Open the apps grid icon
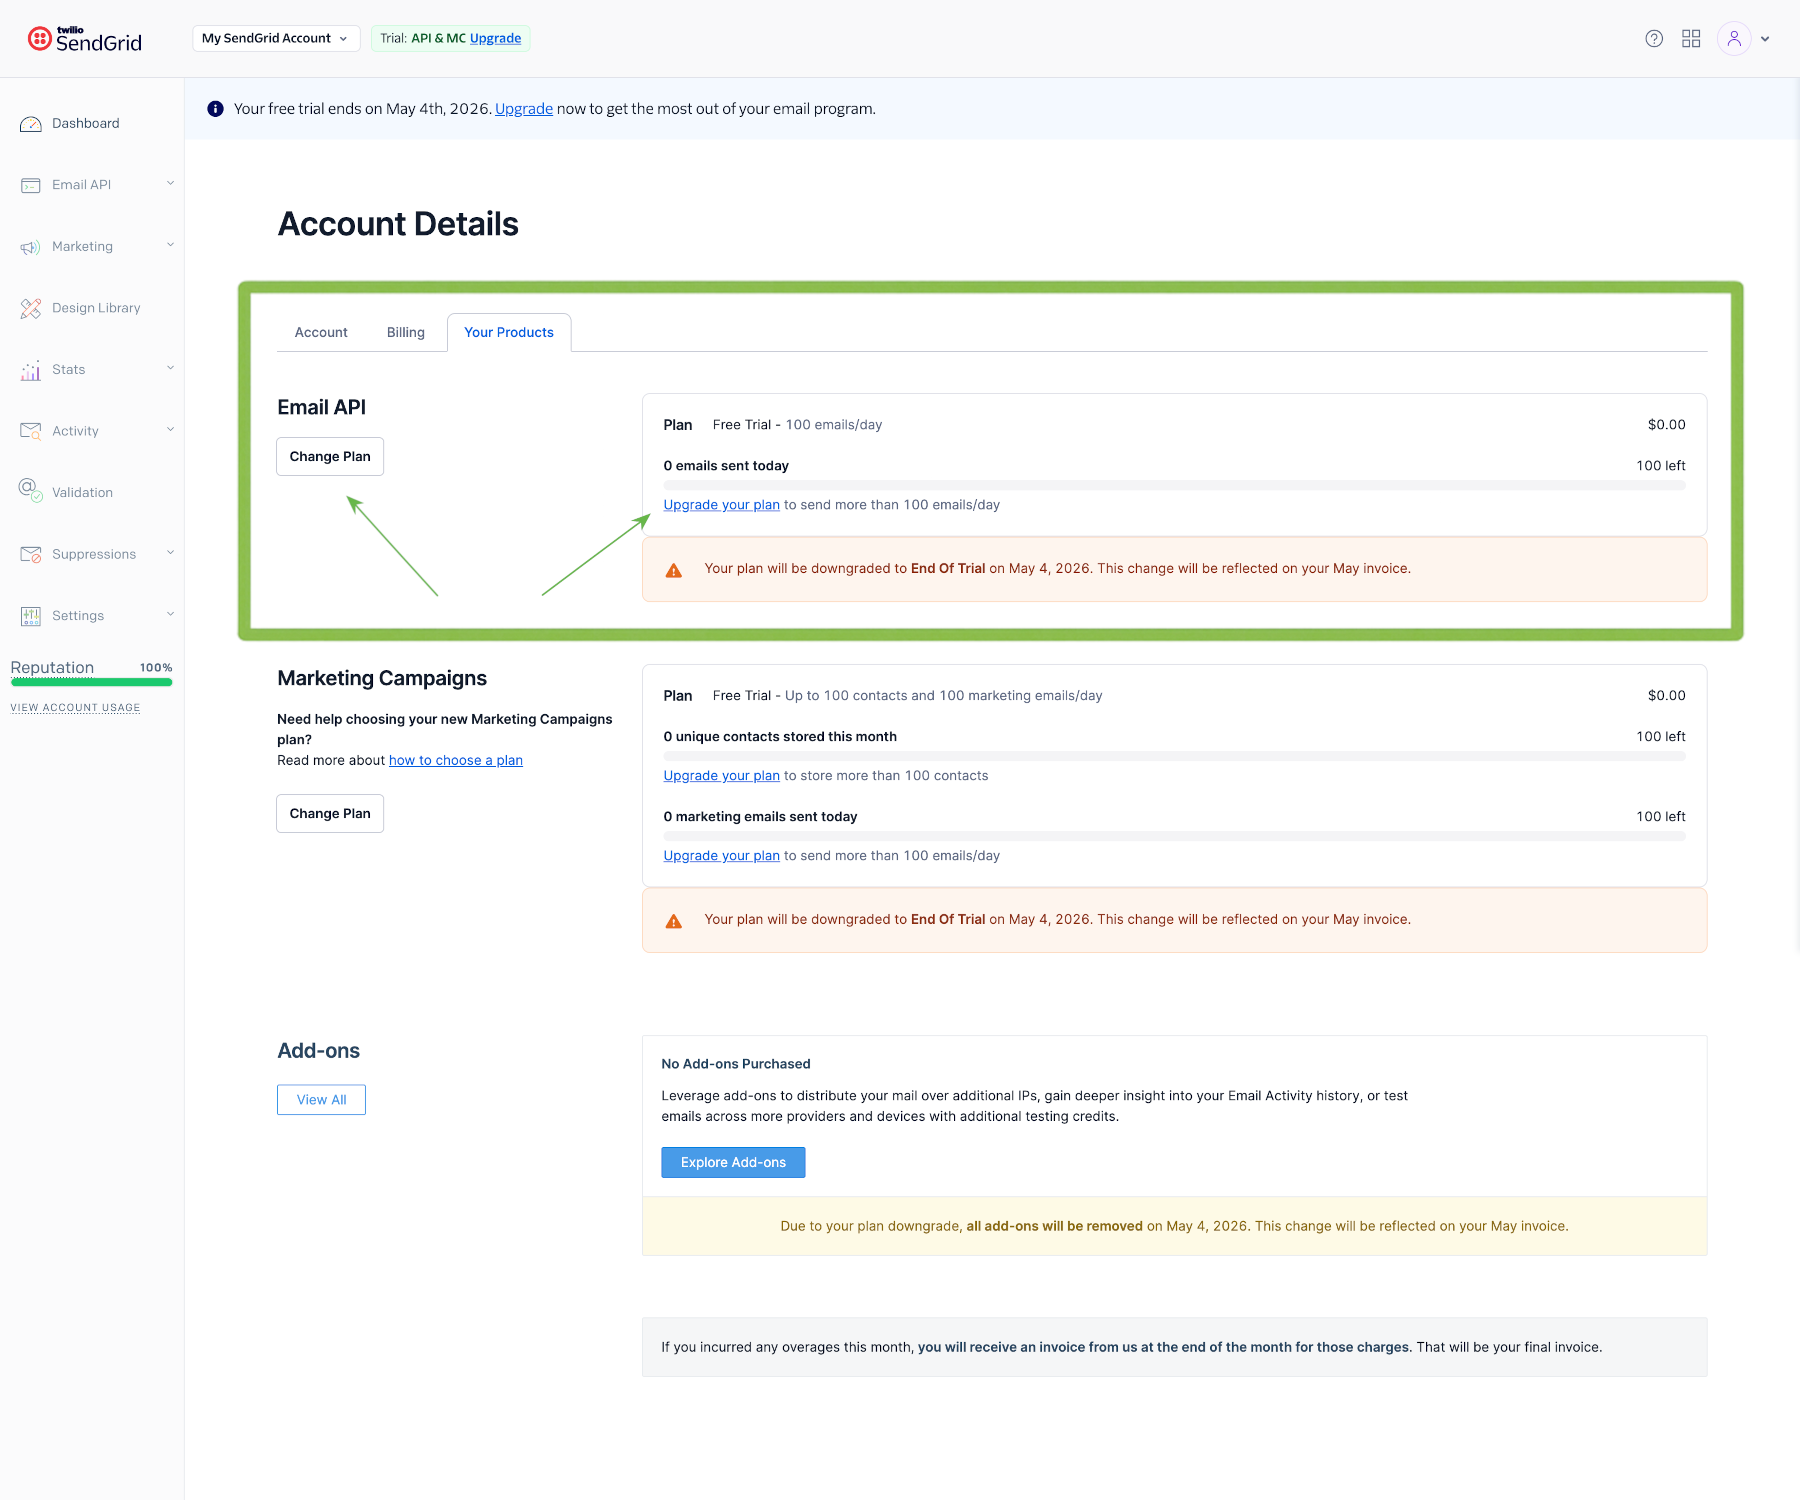 coord(1691,38)
